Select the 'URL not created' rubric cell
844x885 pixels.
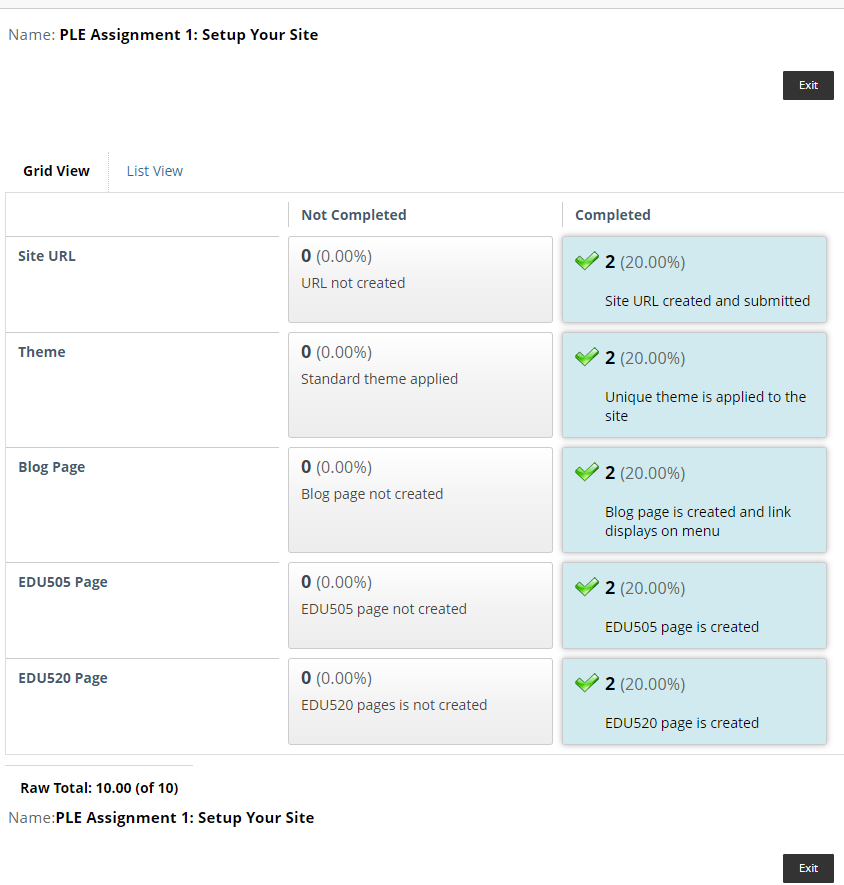420,279
